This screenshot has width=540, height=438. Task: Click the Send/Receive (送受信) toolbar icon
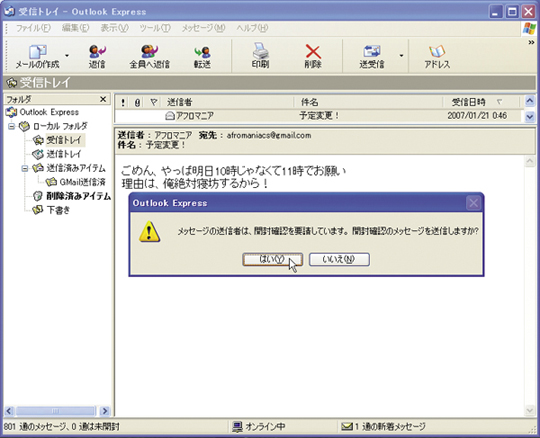(372, 52)
